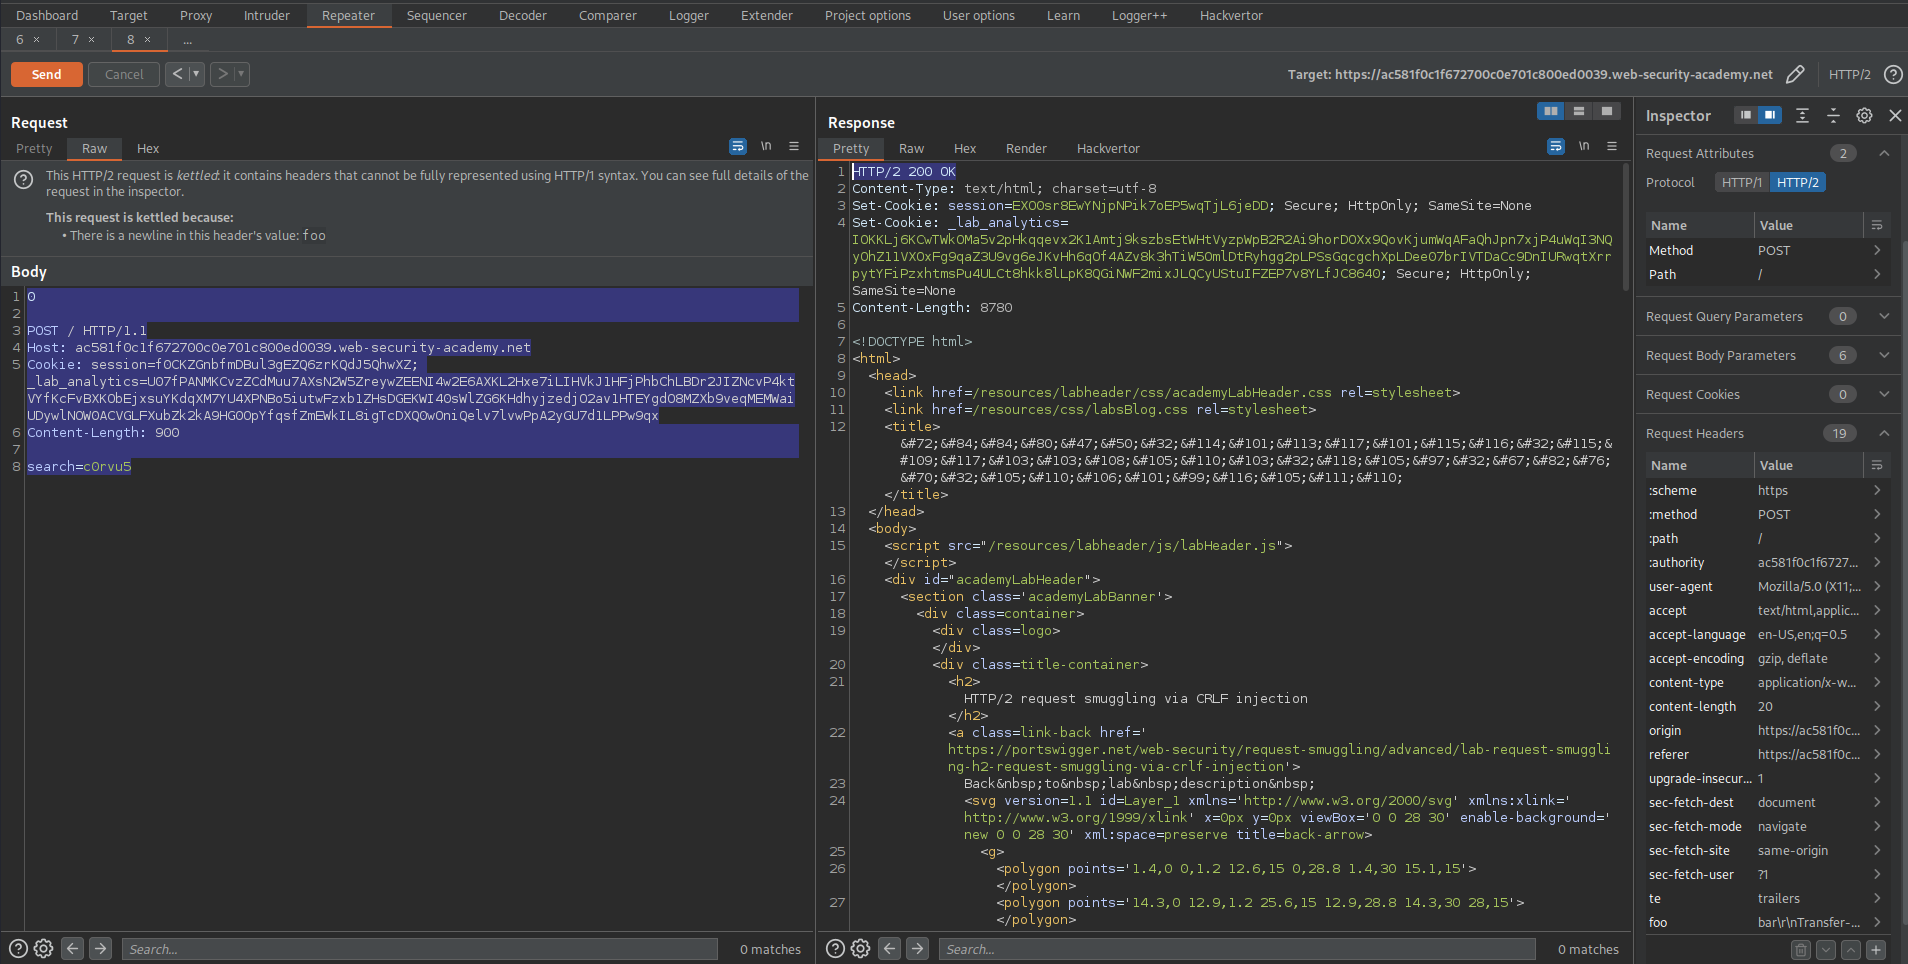Switch to the Intruder tab

click(266, 15)
